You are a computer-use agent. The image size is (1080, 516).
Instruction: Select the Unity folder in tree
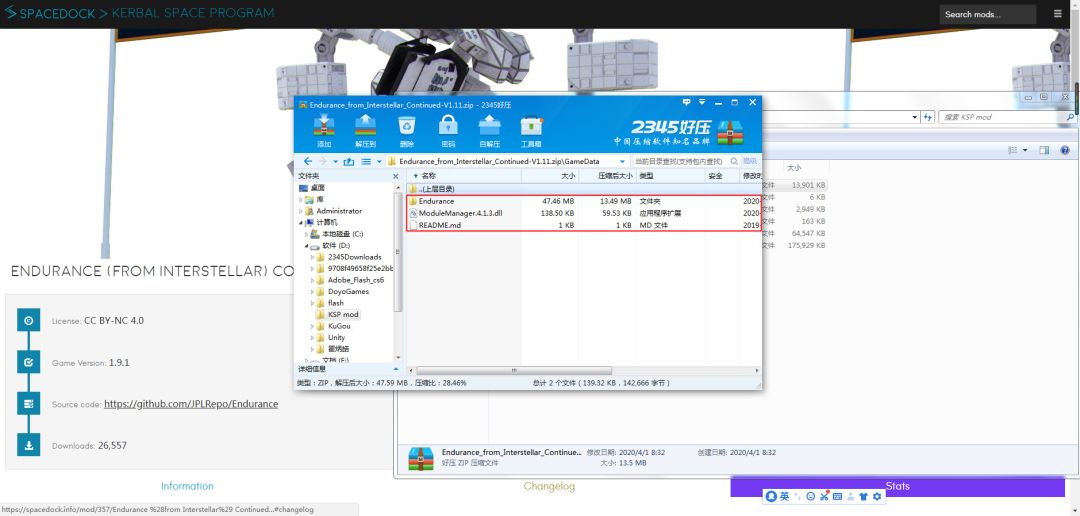[331, 338]
